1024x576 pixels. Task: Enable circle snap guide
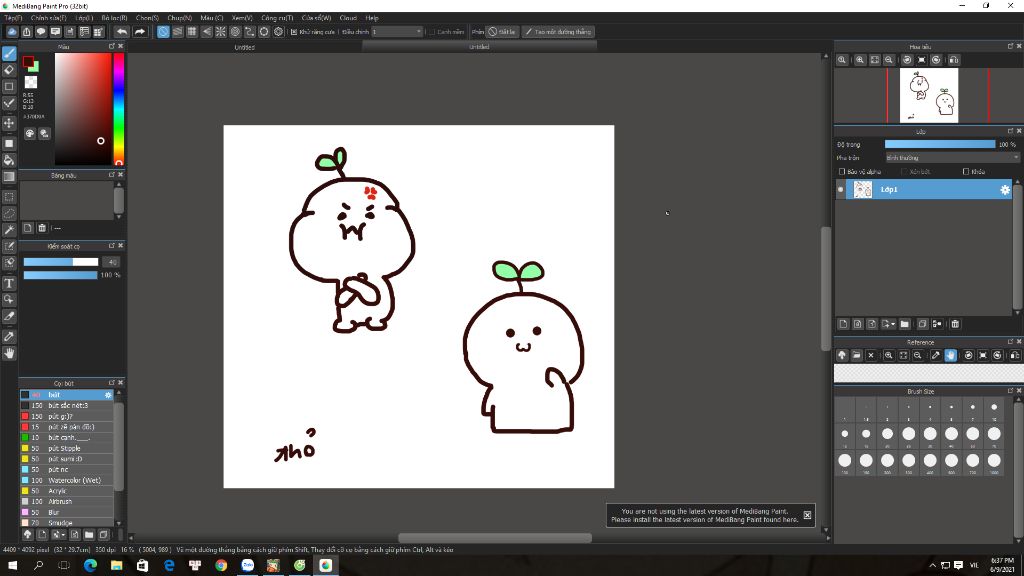[x=235, y=31]
